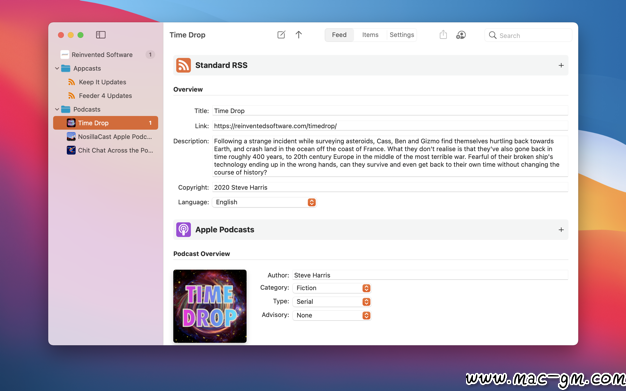Click the preview feed icon near search
Viewport: 626px width, 391px height.
pos(461,35)
